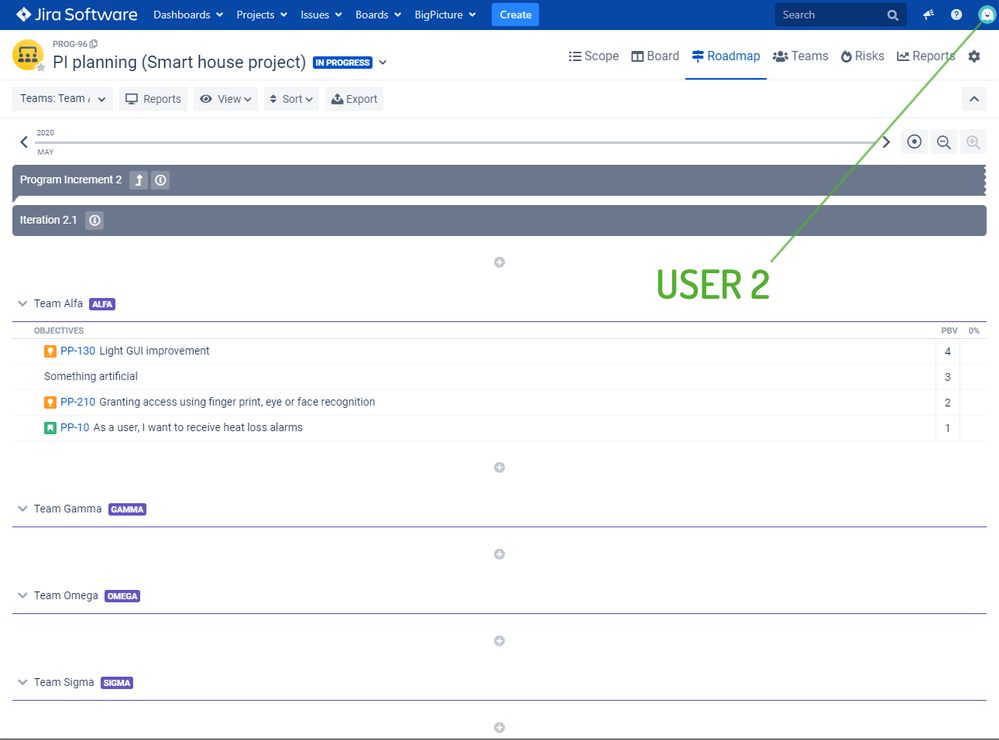Select the Something artificial objective

(x=91, y=376)
